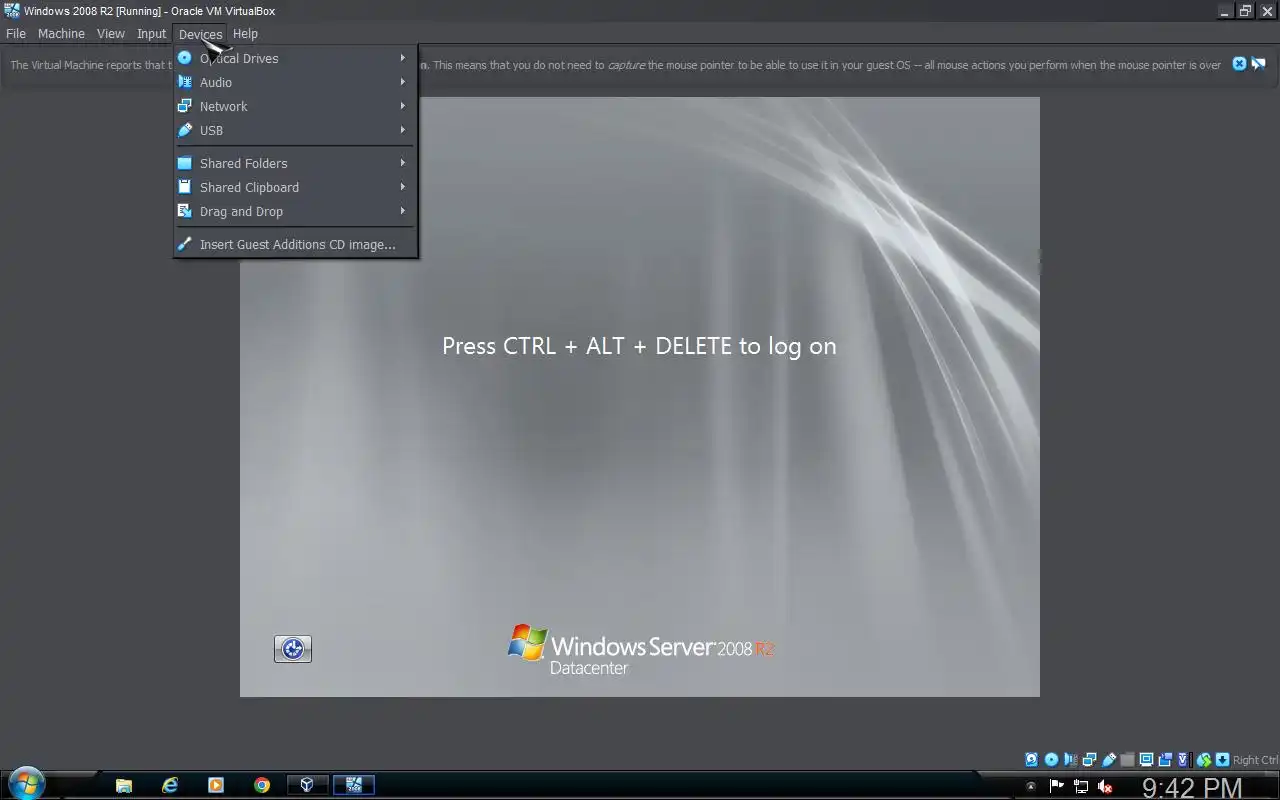Dismiss the mouse integration notification

click(x=1239, y=64)
